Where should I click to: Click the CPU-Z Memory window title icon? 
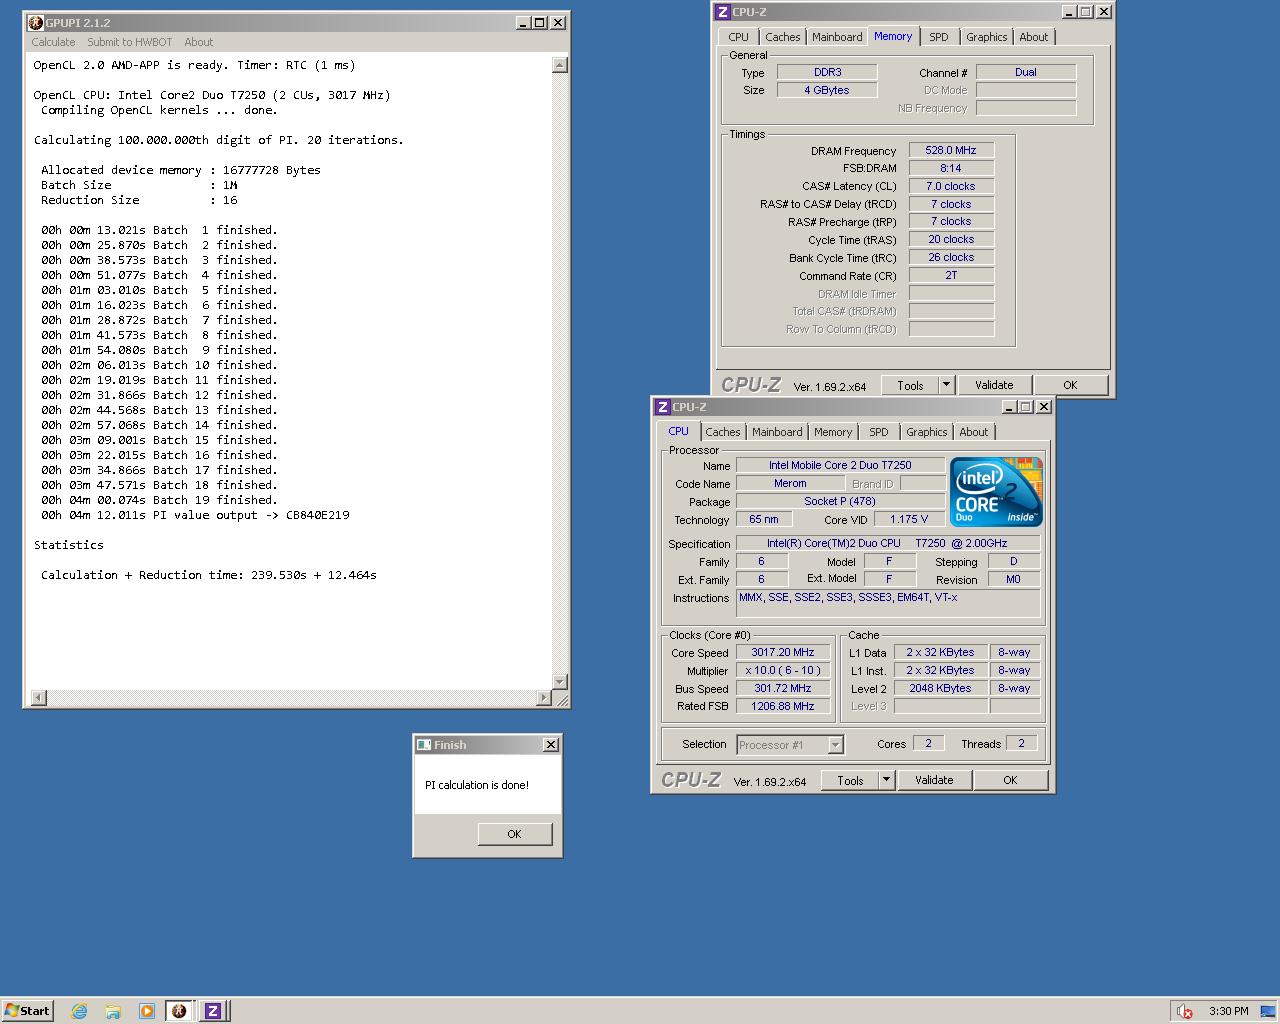tap(722, 11)
